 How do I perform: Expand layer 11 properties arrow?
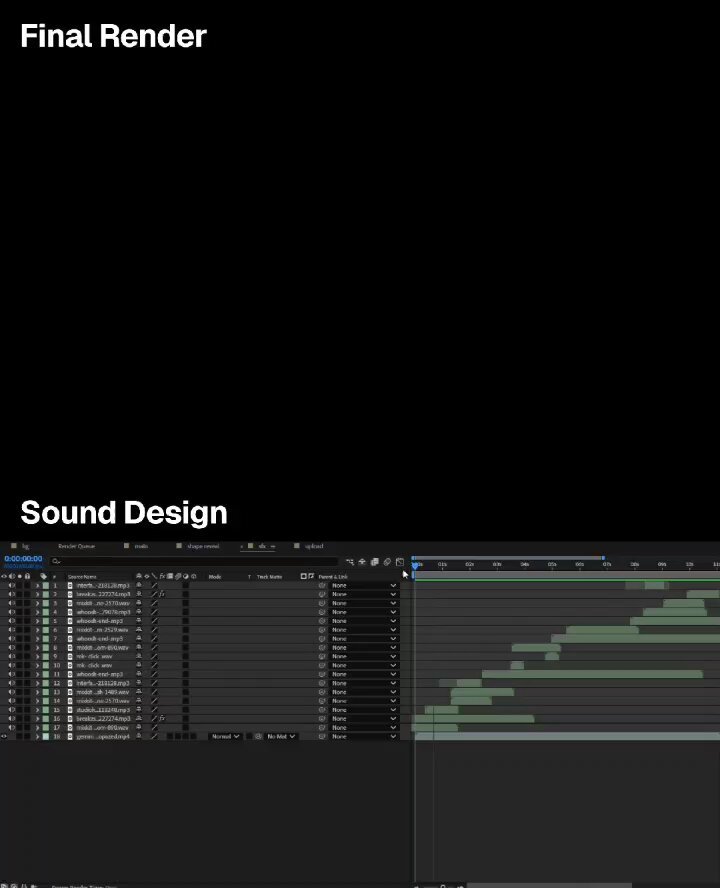click(x=37, y=674)
